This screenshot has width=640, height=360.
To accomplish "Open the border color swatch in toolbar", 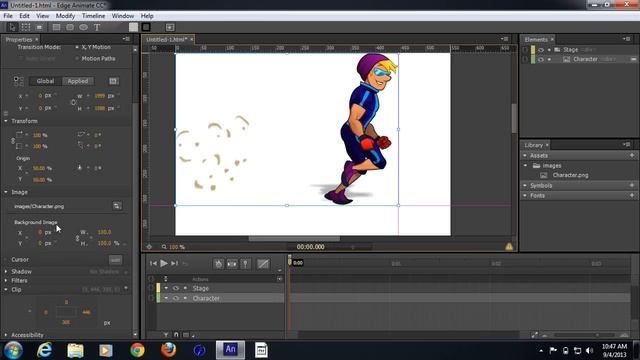I will tap(146, 27).
